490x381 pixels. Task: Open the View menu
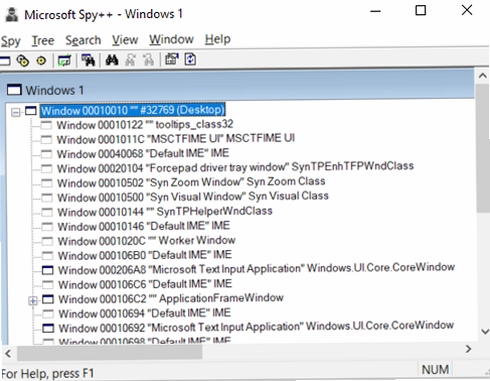tap(125, 40)
